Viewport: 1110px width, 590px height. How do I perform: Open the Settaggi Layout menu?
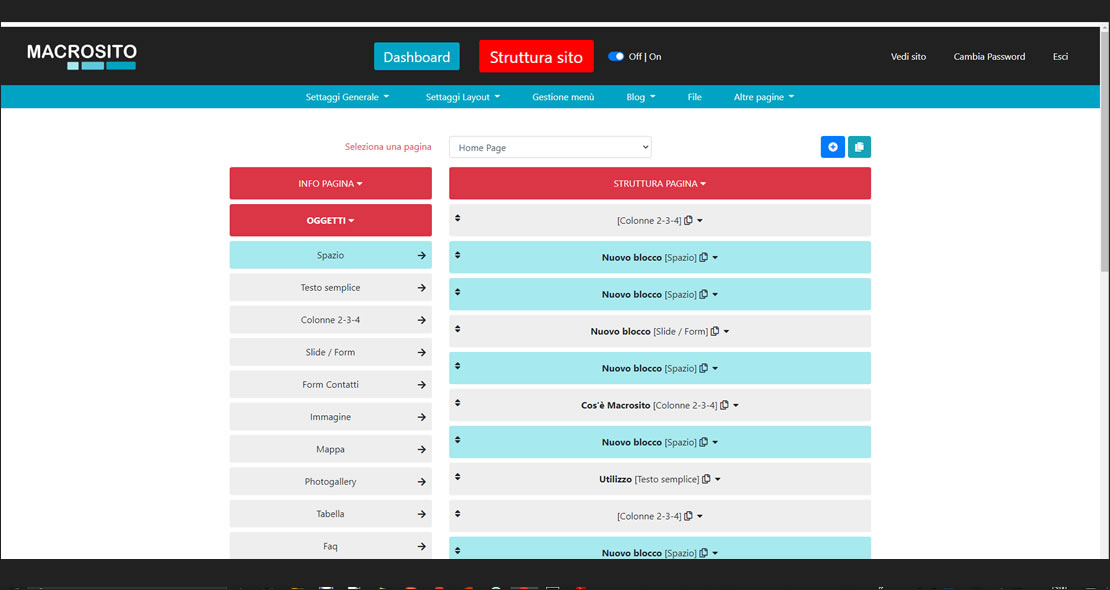point(462,97)
